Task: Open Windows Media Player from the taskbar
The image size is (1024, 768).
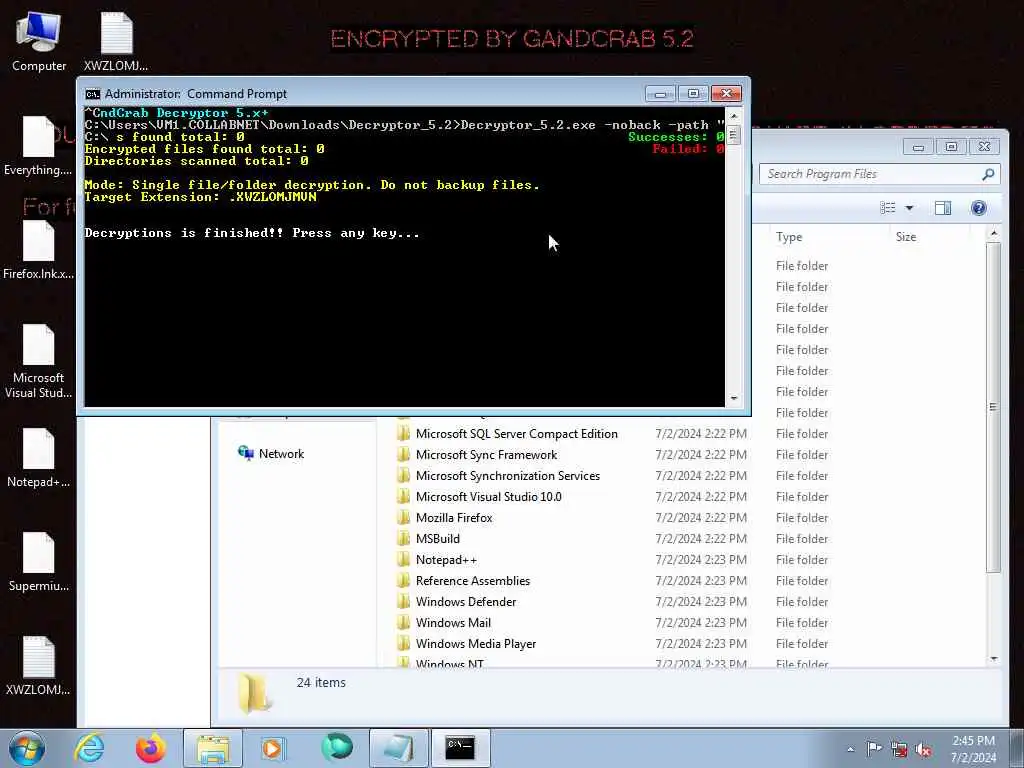Action: pos(274,748)
